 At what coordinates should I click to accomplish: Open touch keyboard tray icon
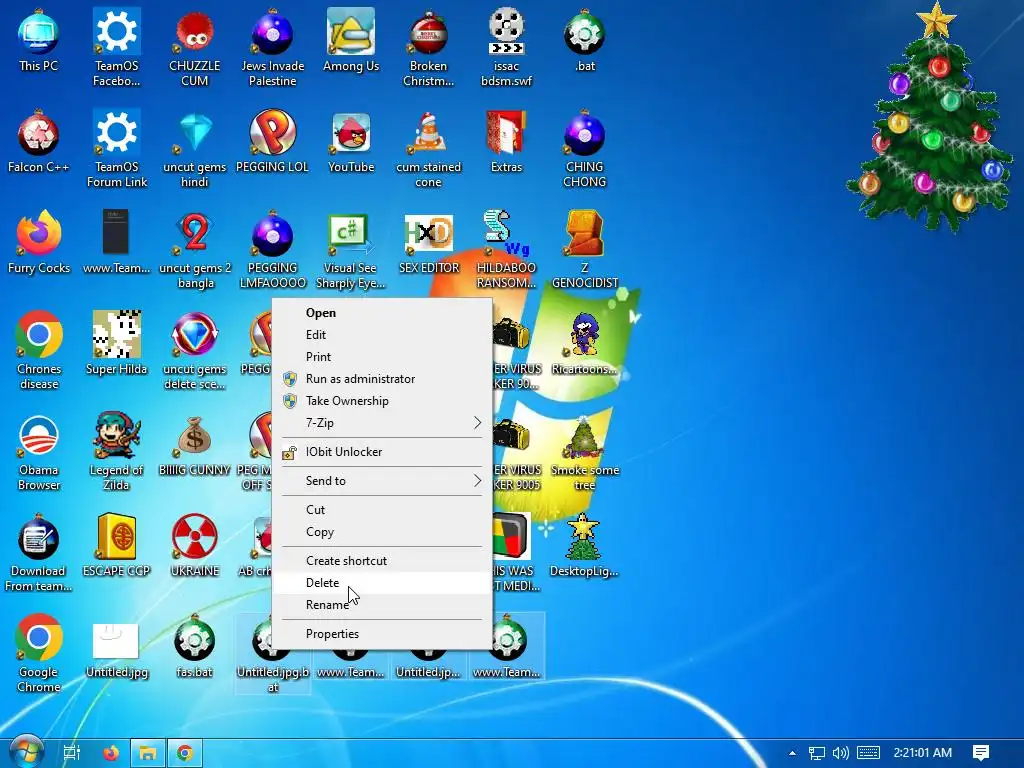click(868, 753)
